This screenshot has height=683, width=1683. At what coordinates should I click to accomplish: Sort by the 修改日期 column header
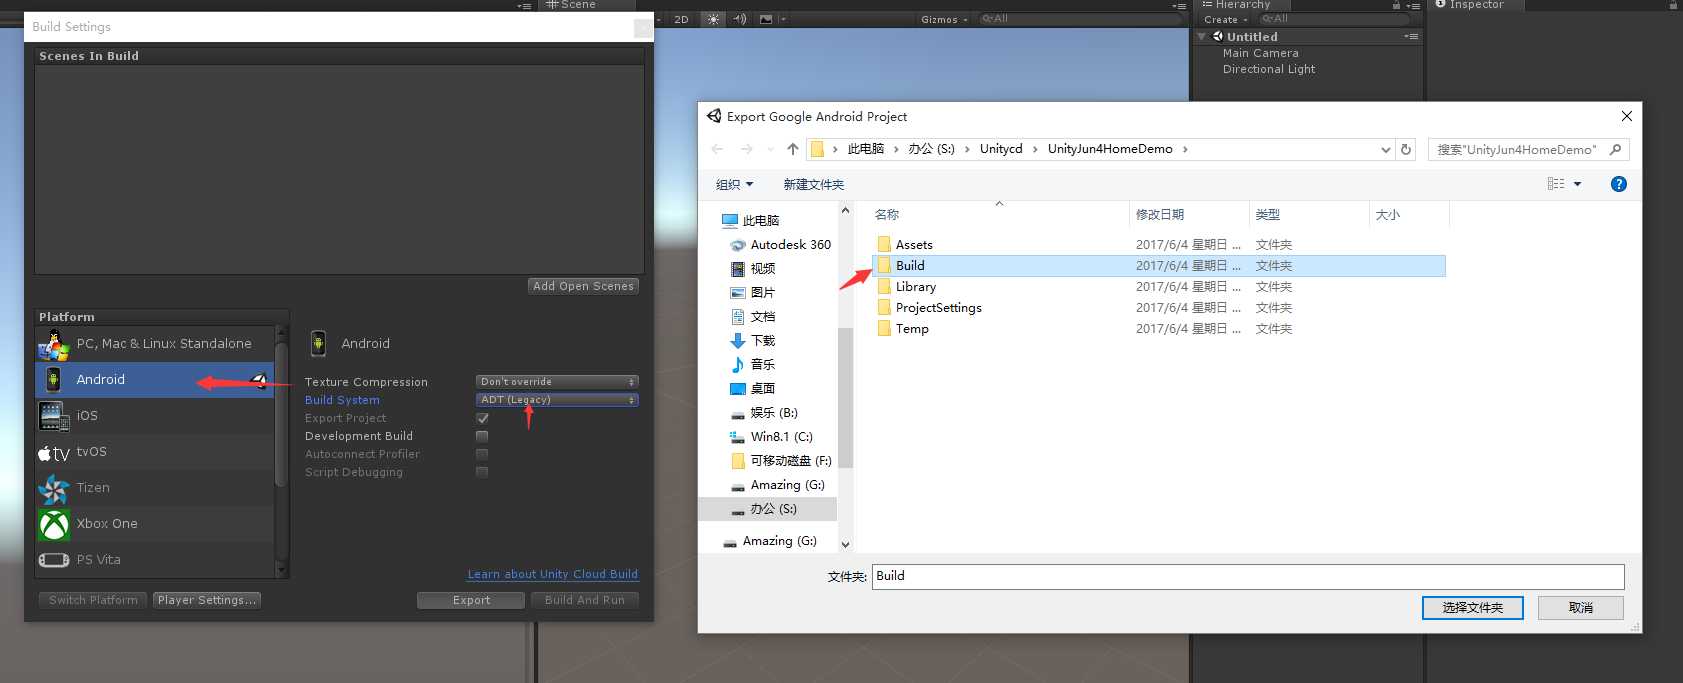(x=1189, y=214)
